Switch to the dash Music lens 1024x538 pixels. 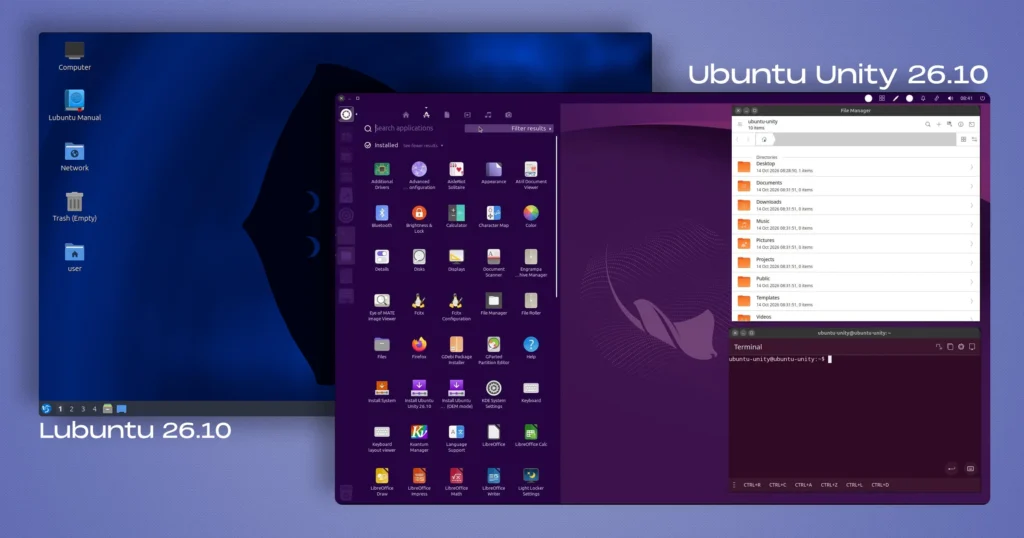pyautogui.click(x=488, y=115)
